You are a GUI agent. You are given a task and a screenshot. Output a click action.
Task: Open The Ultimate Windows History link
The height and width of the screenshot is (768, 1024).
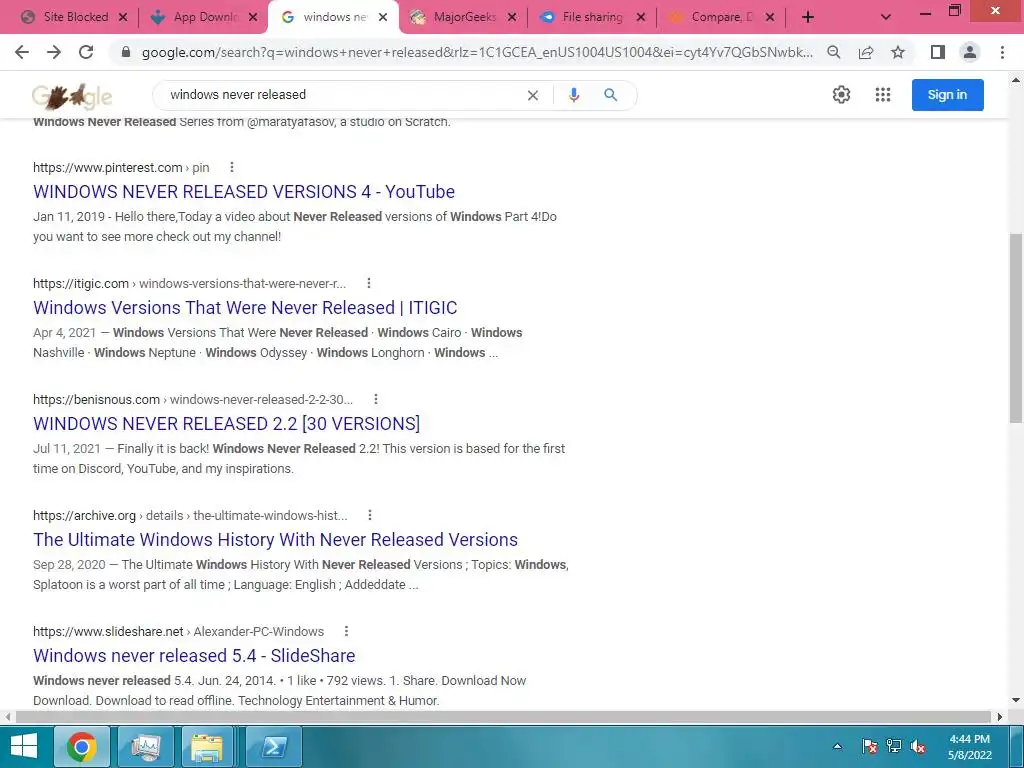276,539
